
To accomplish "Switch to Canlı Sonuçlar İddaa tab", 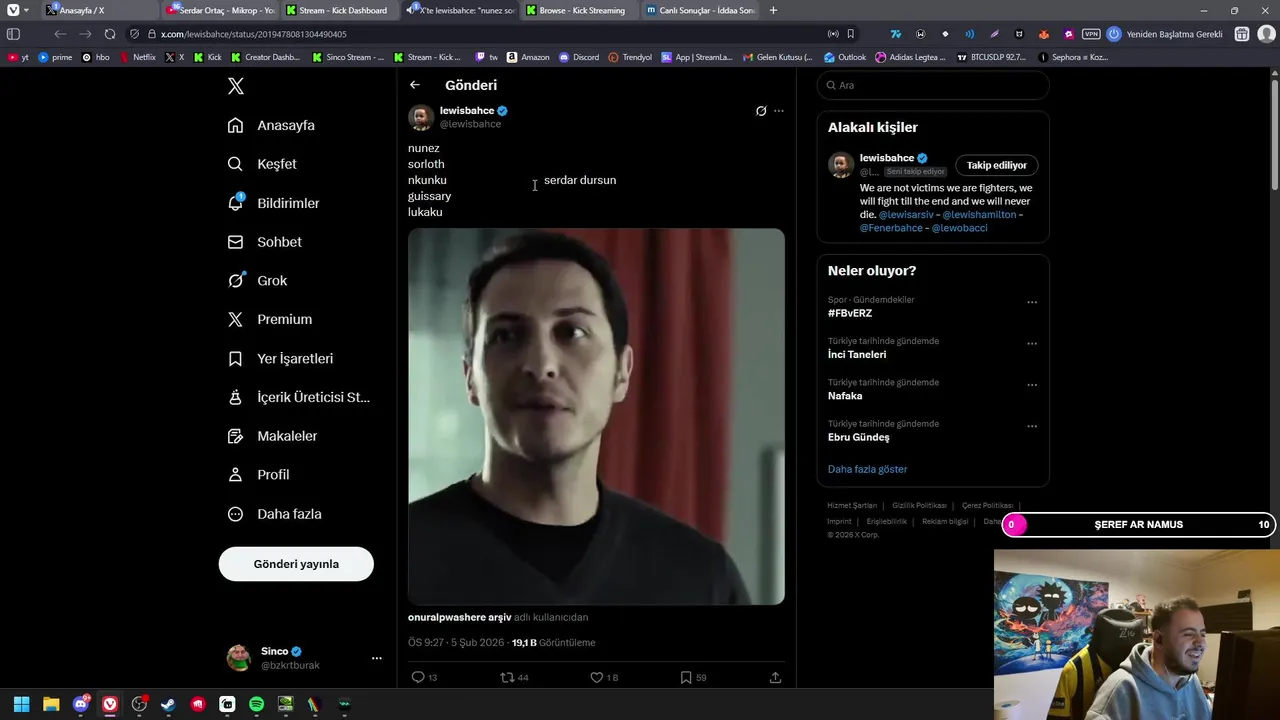I will (700, 10).
